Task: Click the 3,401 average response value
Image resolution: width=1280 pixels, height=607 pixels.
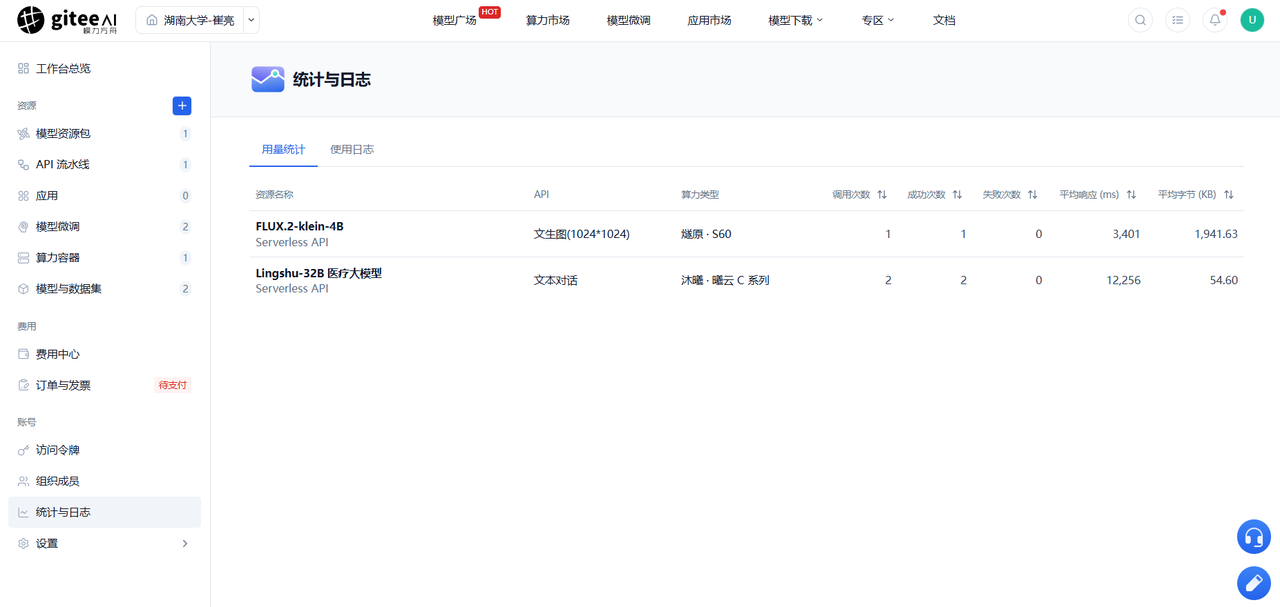Action: tap(1126, 234)
